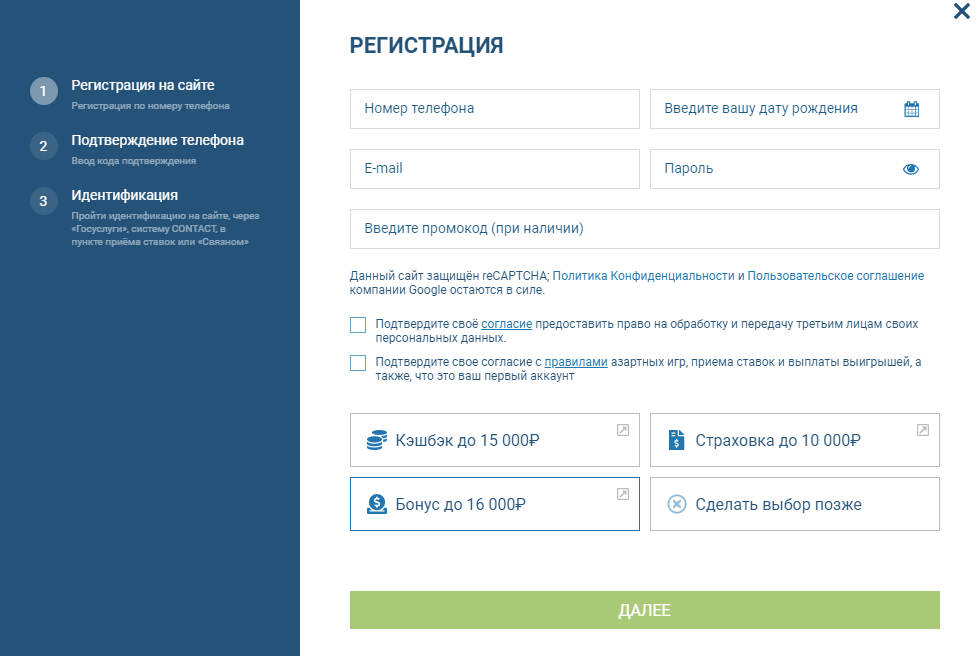Click Подтверждение телефона step title

[157, 140]
